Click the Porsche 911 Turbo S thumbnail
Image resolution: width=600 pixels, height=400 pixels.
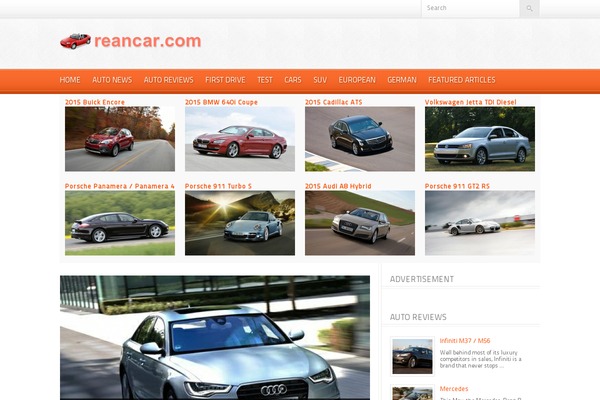[240, 223]
